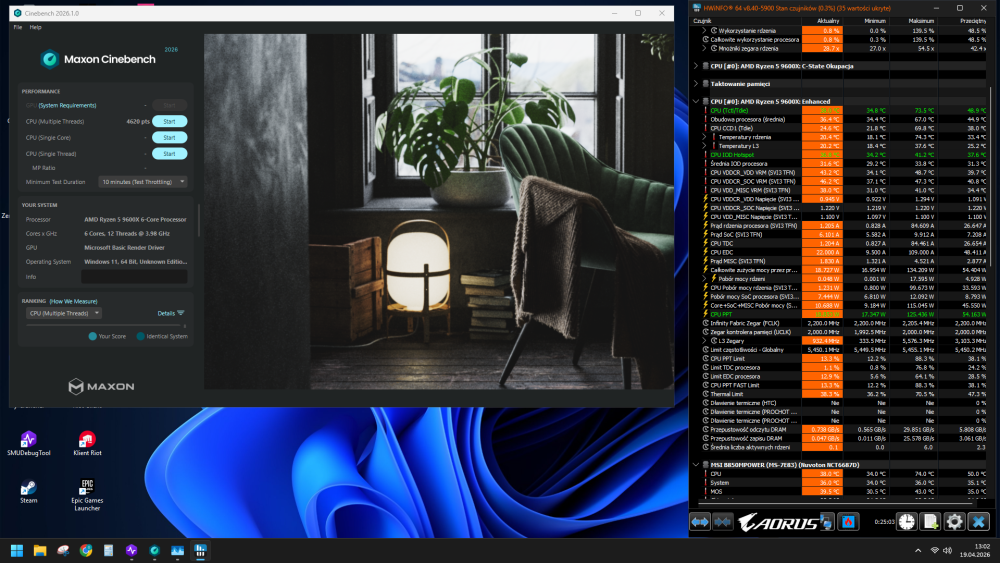Expand the Wykorzystanie rdzenia row
The height and width of the screenshot is (563, 1000).
click(705, 31)
